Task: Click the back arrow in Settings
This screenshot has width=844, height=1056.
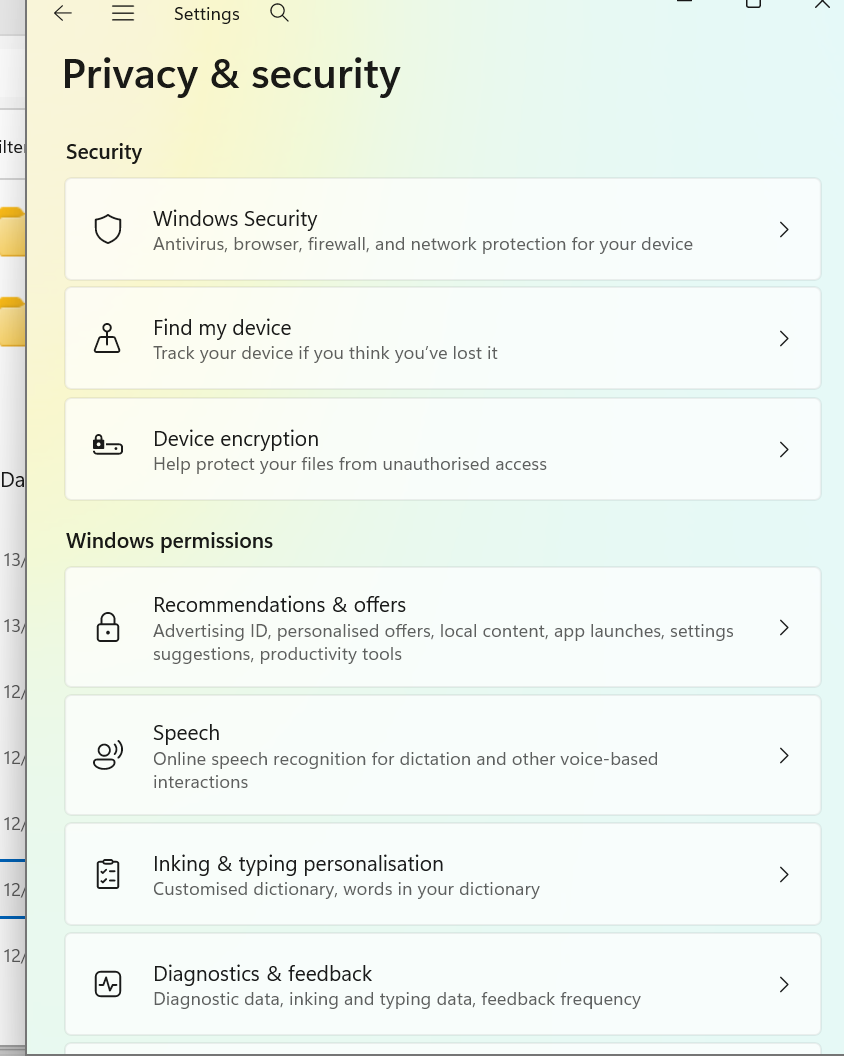Action: [63, 13]
